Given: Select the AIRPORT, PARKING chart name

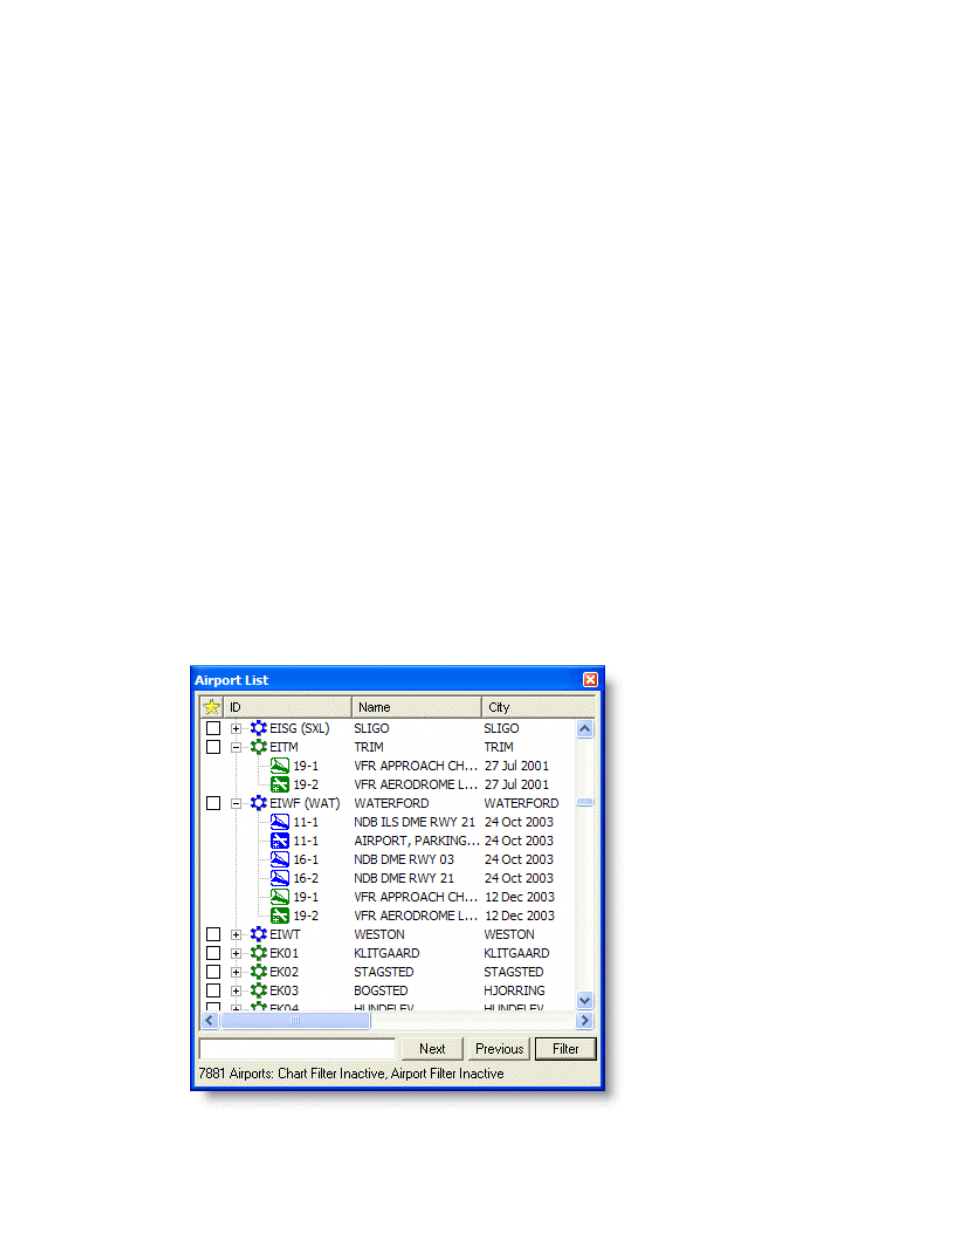Looking at the screenshot, I should (416, 841).
